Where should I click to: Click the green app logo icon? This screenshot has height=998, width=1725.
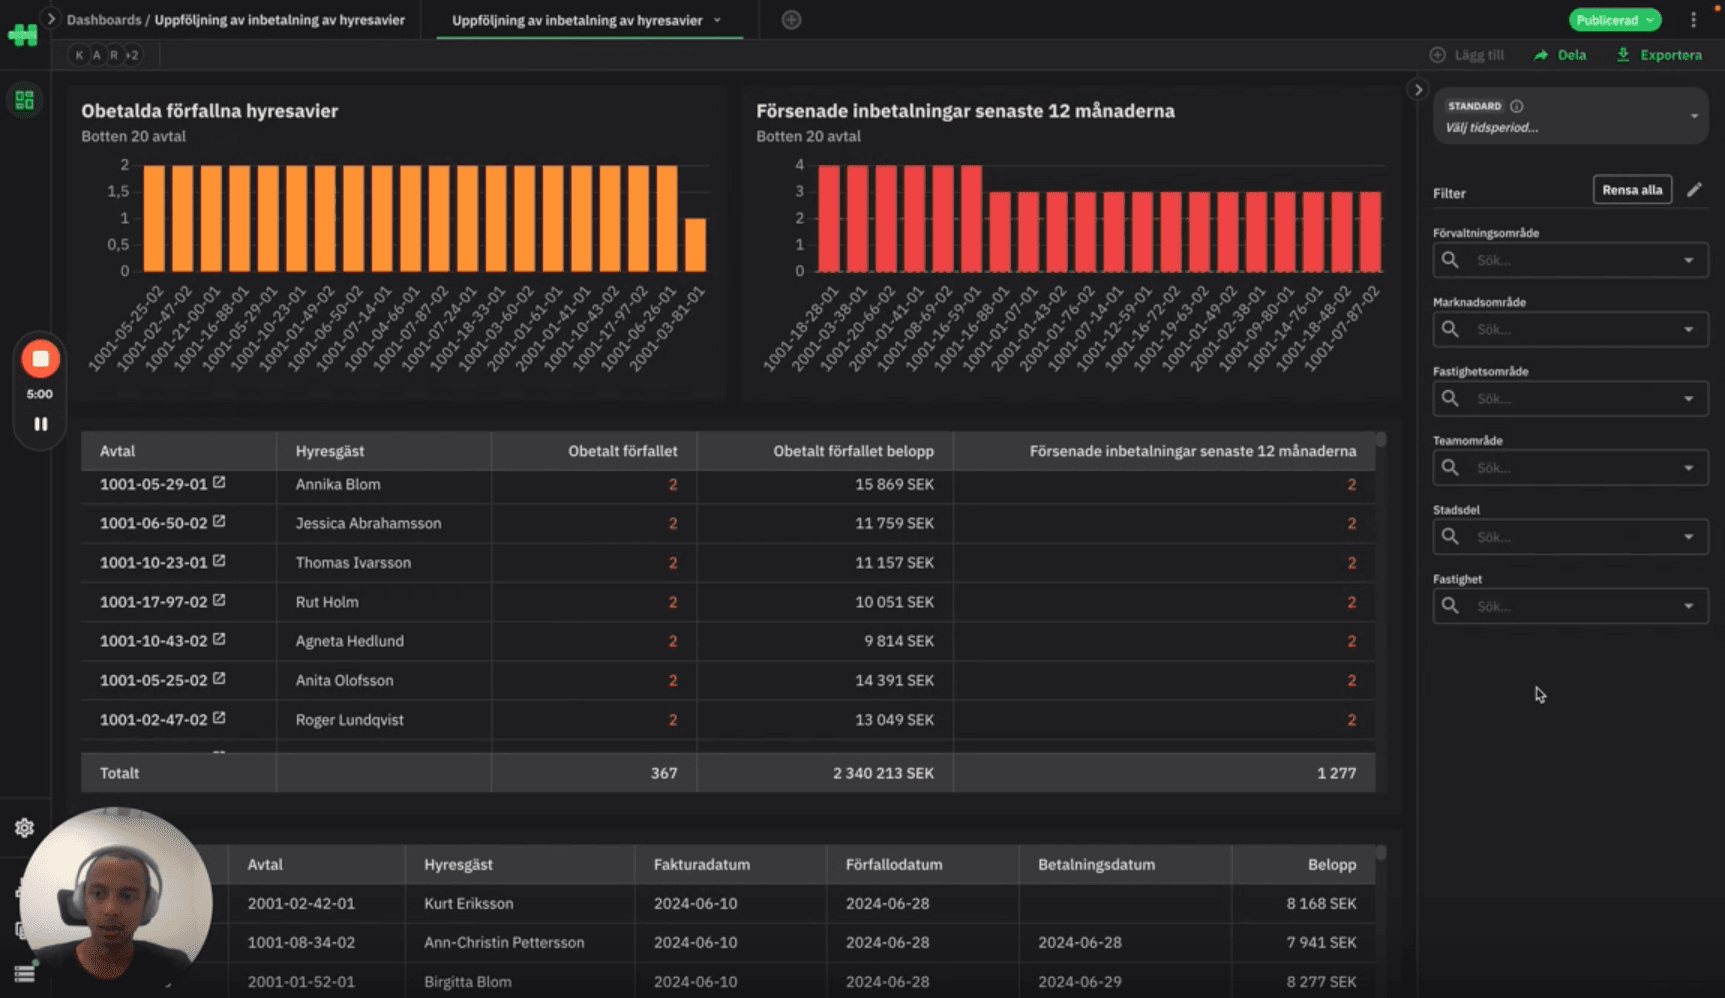[23, 35]
